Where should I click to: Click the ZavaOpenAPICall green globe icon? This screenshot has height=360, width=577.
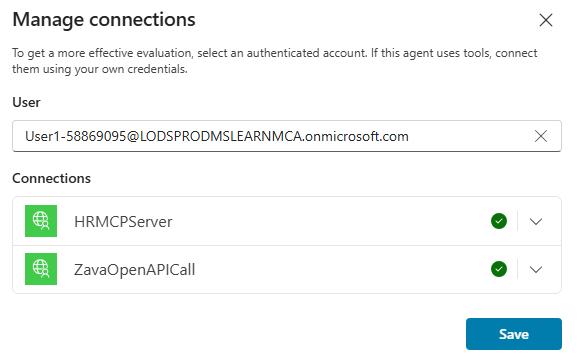pyautogui.click(x=41, y=269)
